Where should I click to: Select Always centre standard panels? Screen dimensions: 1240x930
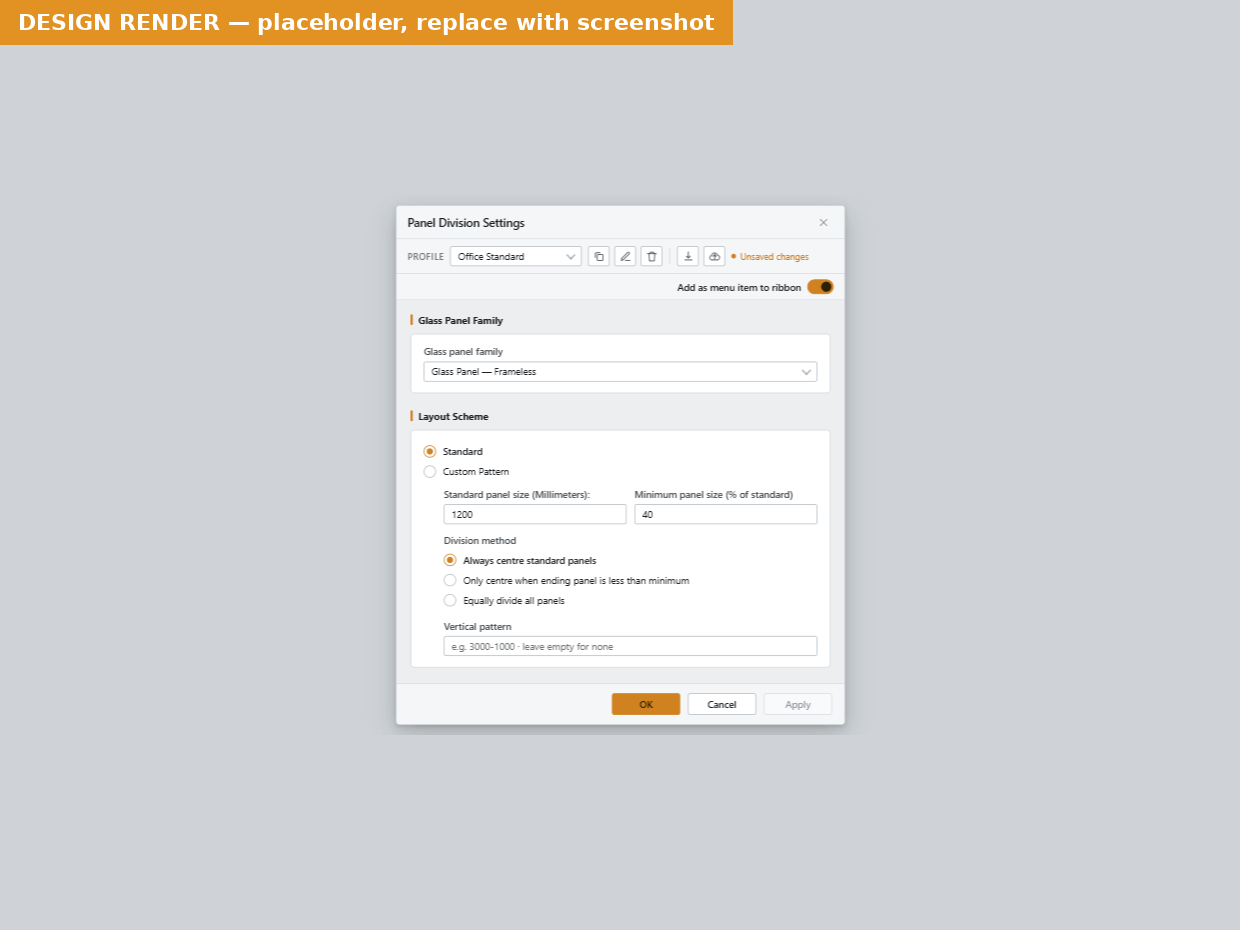tap(450, 561)
